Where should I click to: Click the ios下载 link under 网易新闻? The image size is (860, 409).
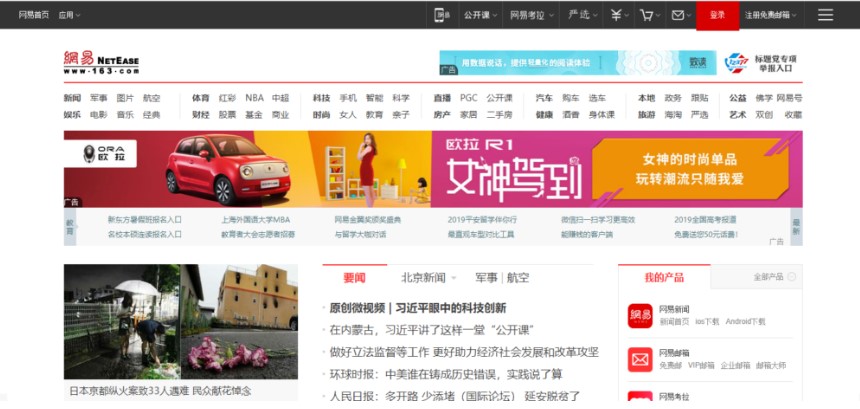tap(707, 322)
